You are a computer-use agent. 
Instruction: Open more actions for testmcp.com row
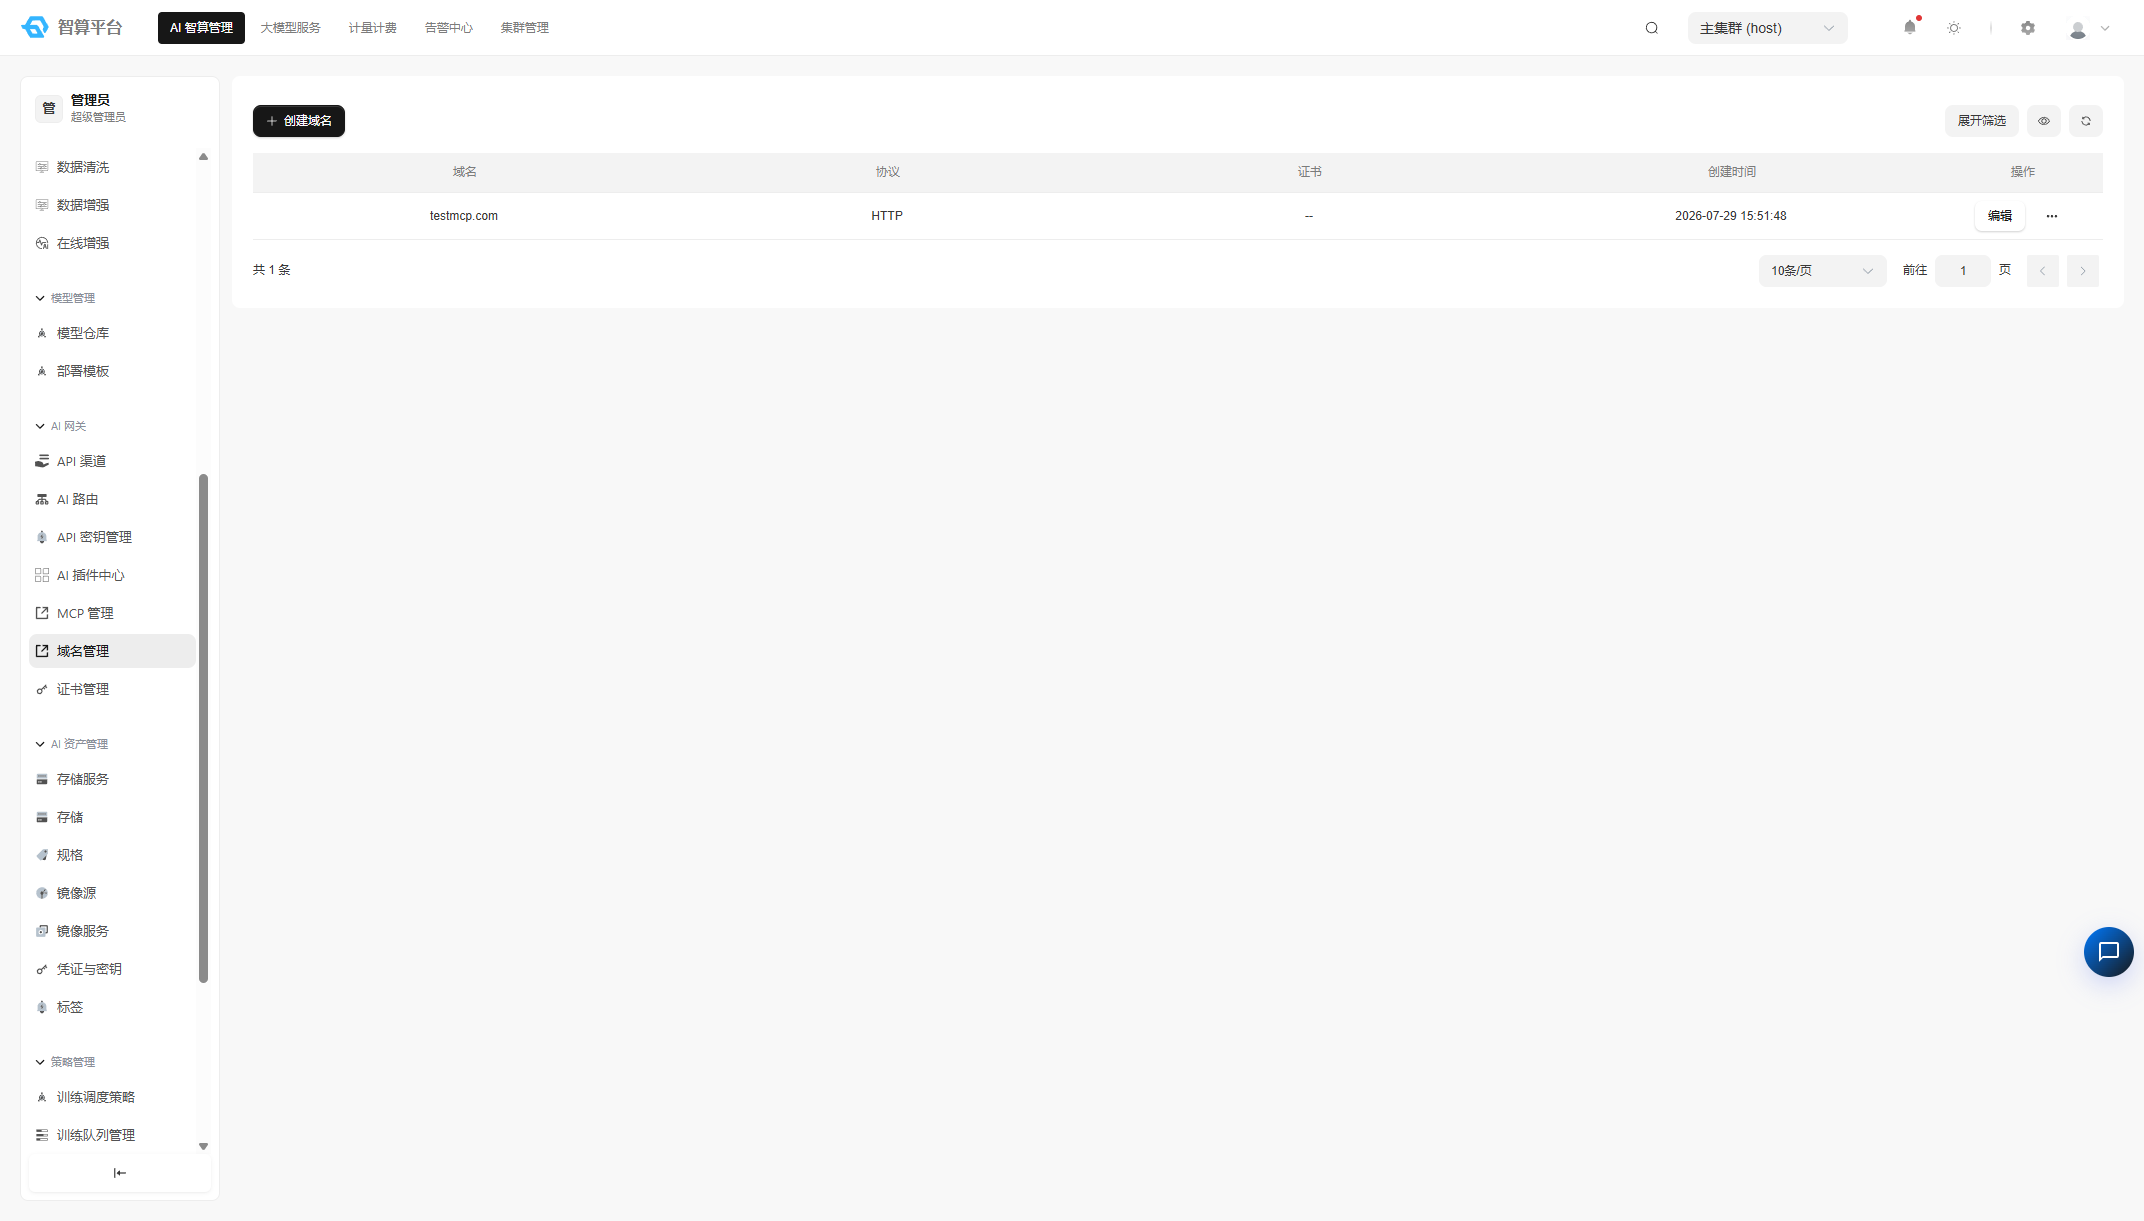click(x=2052, y=216)
